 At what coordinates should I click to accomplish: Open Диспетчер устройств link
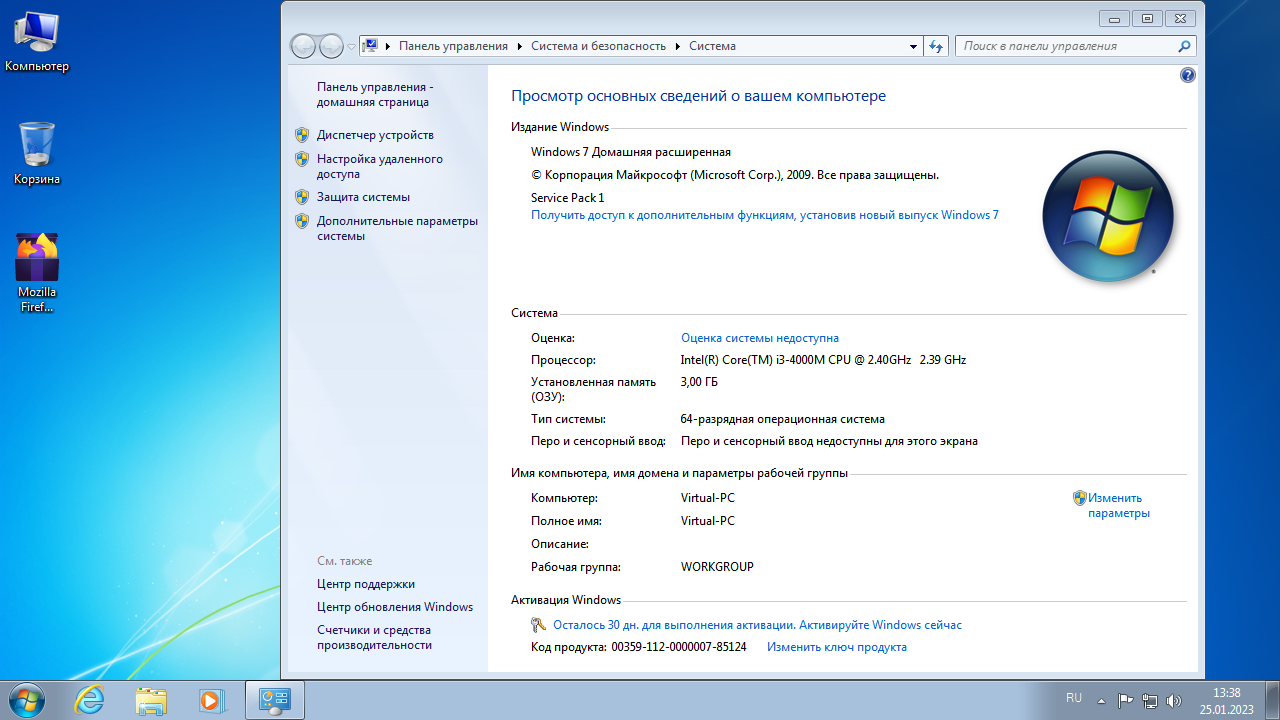375,135
